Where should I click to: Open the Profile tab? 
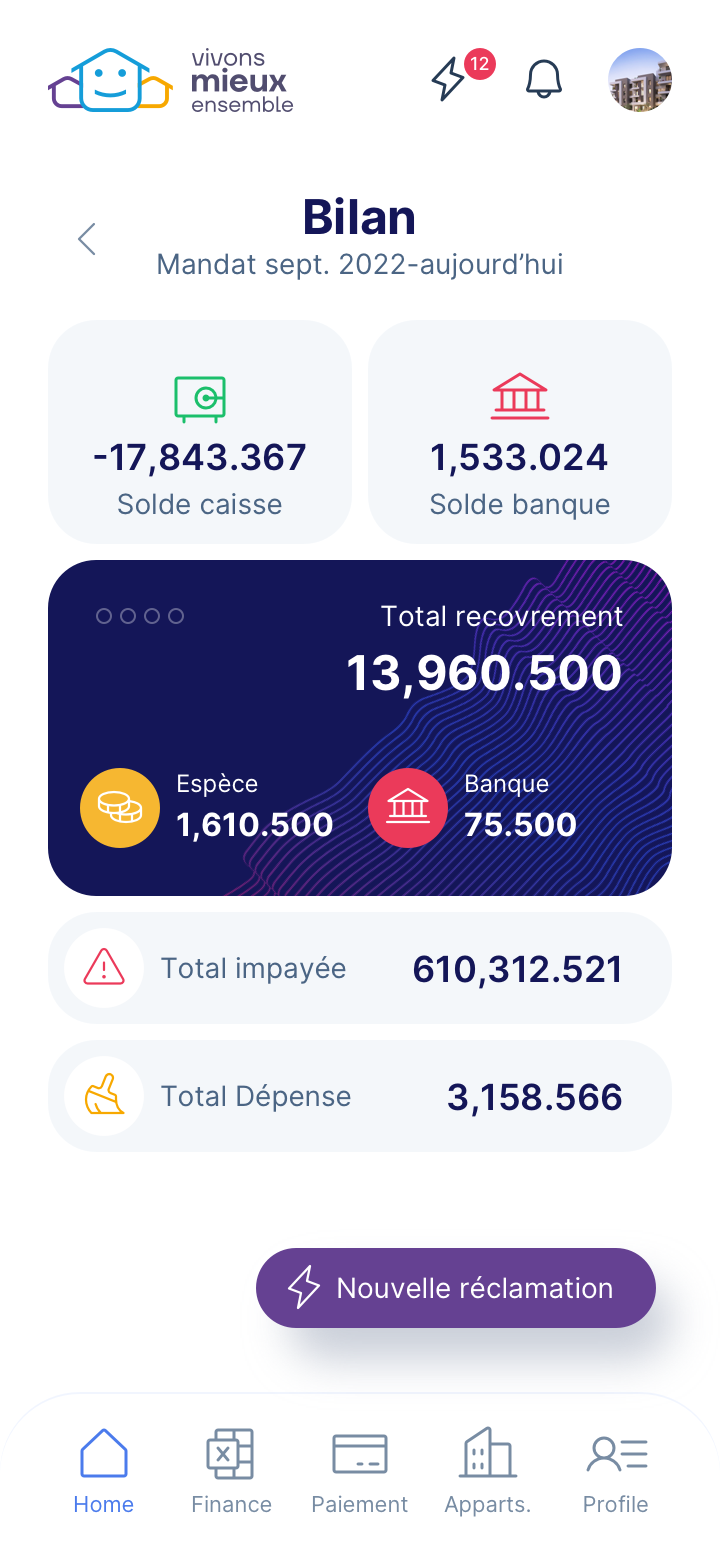(x=616, y=1470)
